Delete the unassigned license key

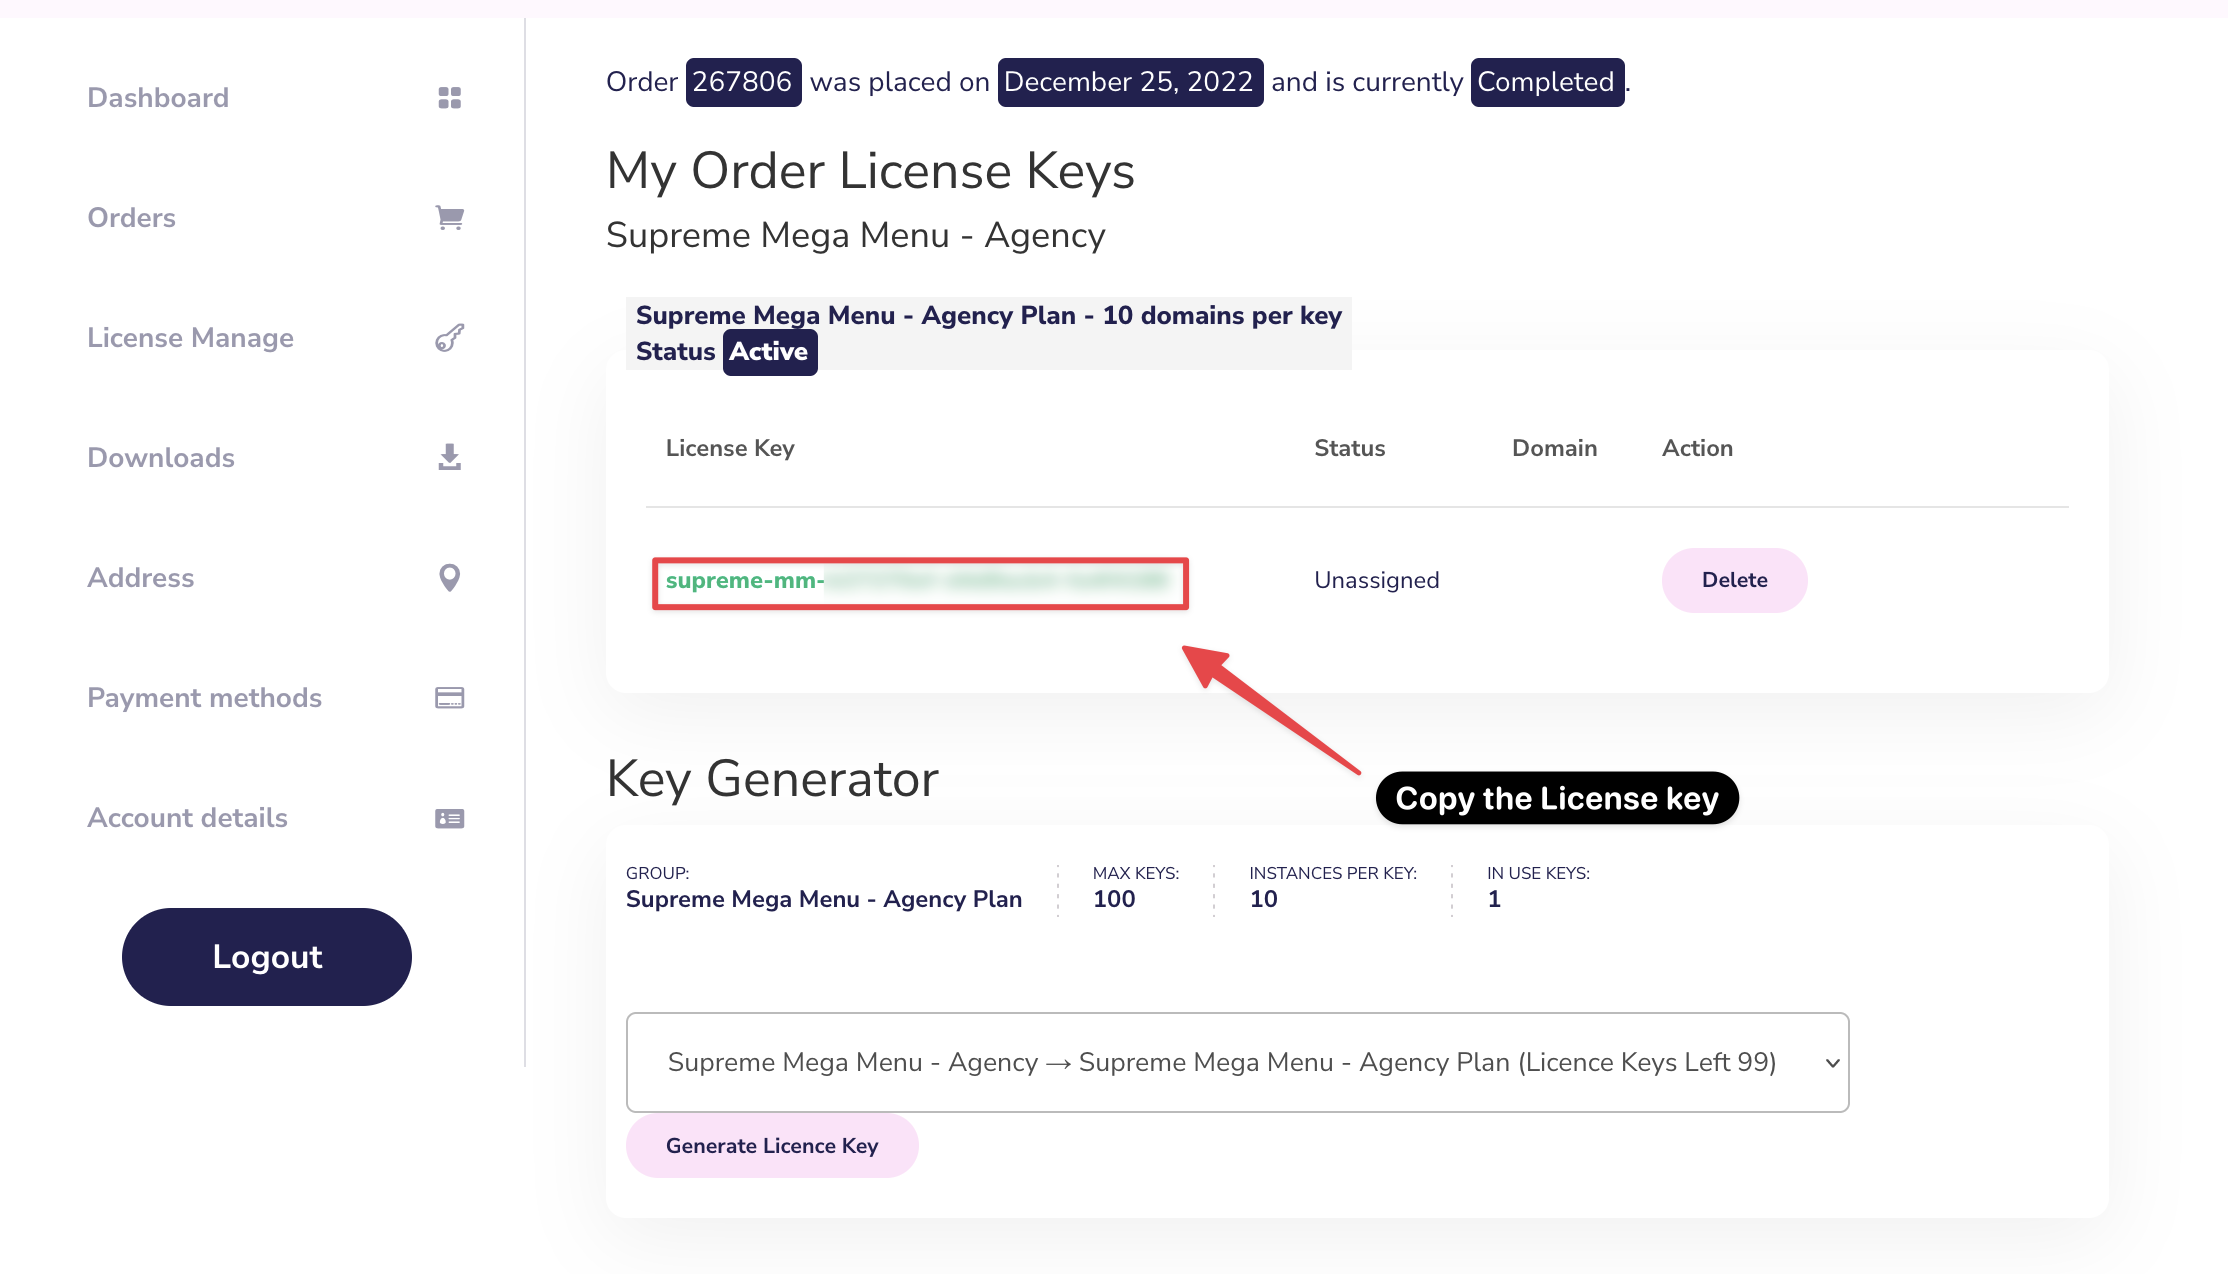[x=1734, y=580]
